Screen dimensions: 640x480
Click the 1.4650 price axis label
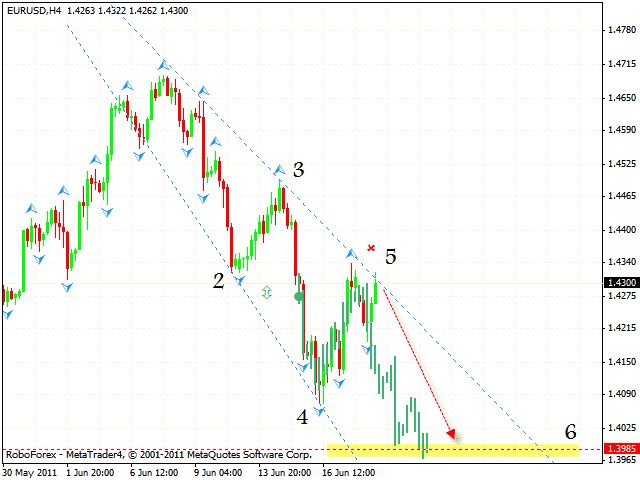coord(622,98)
